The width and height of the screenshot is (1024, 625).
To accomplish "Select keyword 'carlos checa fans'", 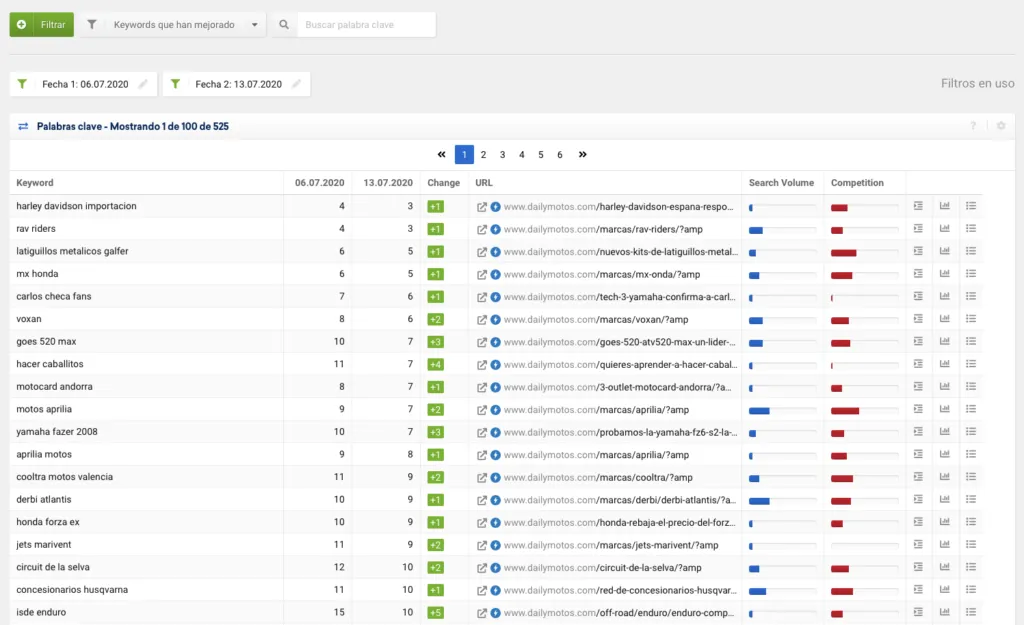I will coord(54,296).
